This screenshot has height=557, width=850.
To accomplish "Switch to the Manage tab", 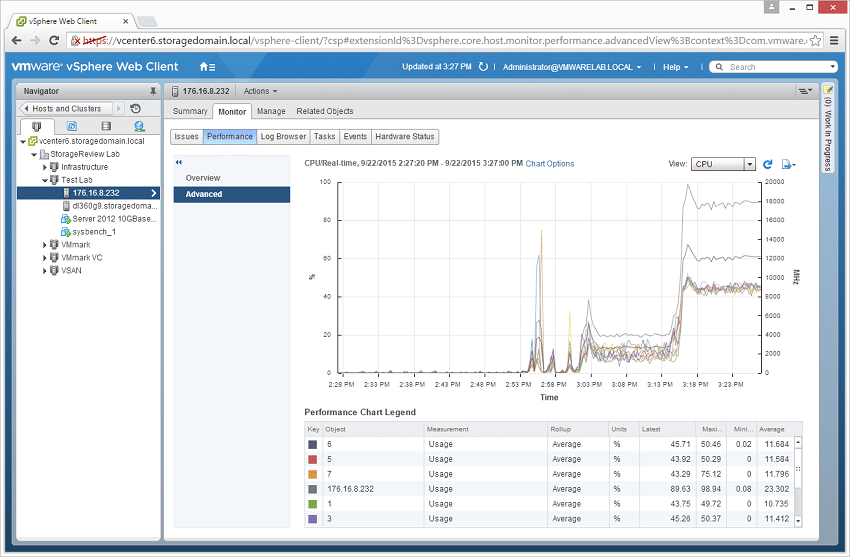I will point(271,111).
